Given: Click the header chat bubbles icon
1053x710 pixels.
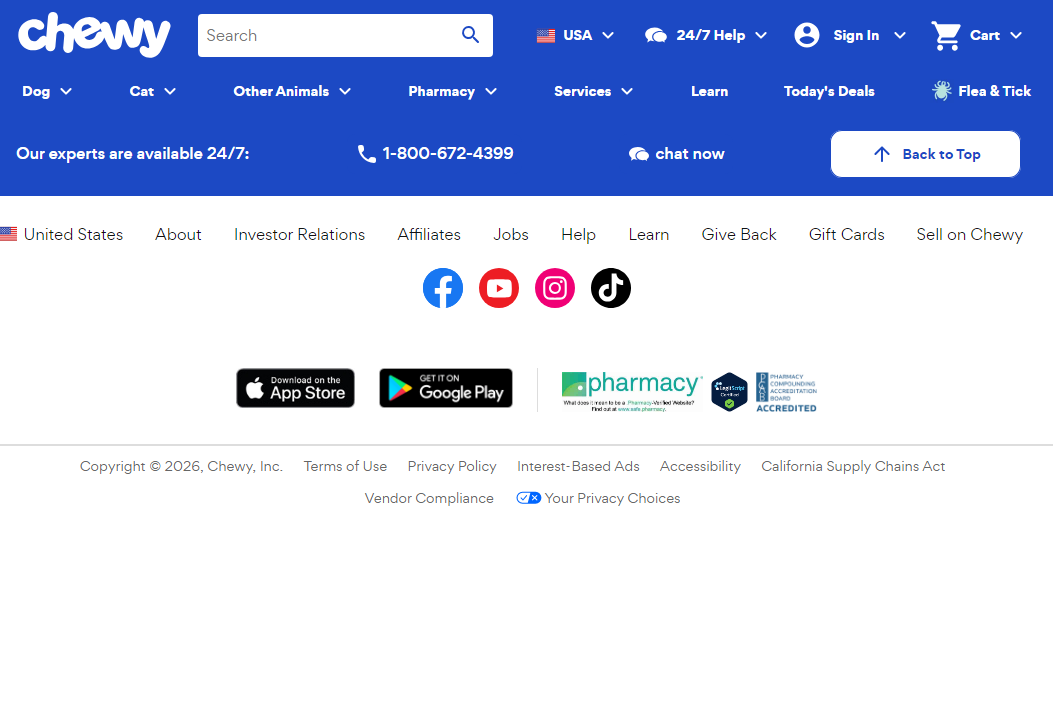Looking at the screenshot, I should (x=655, y=36).
